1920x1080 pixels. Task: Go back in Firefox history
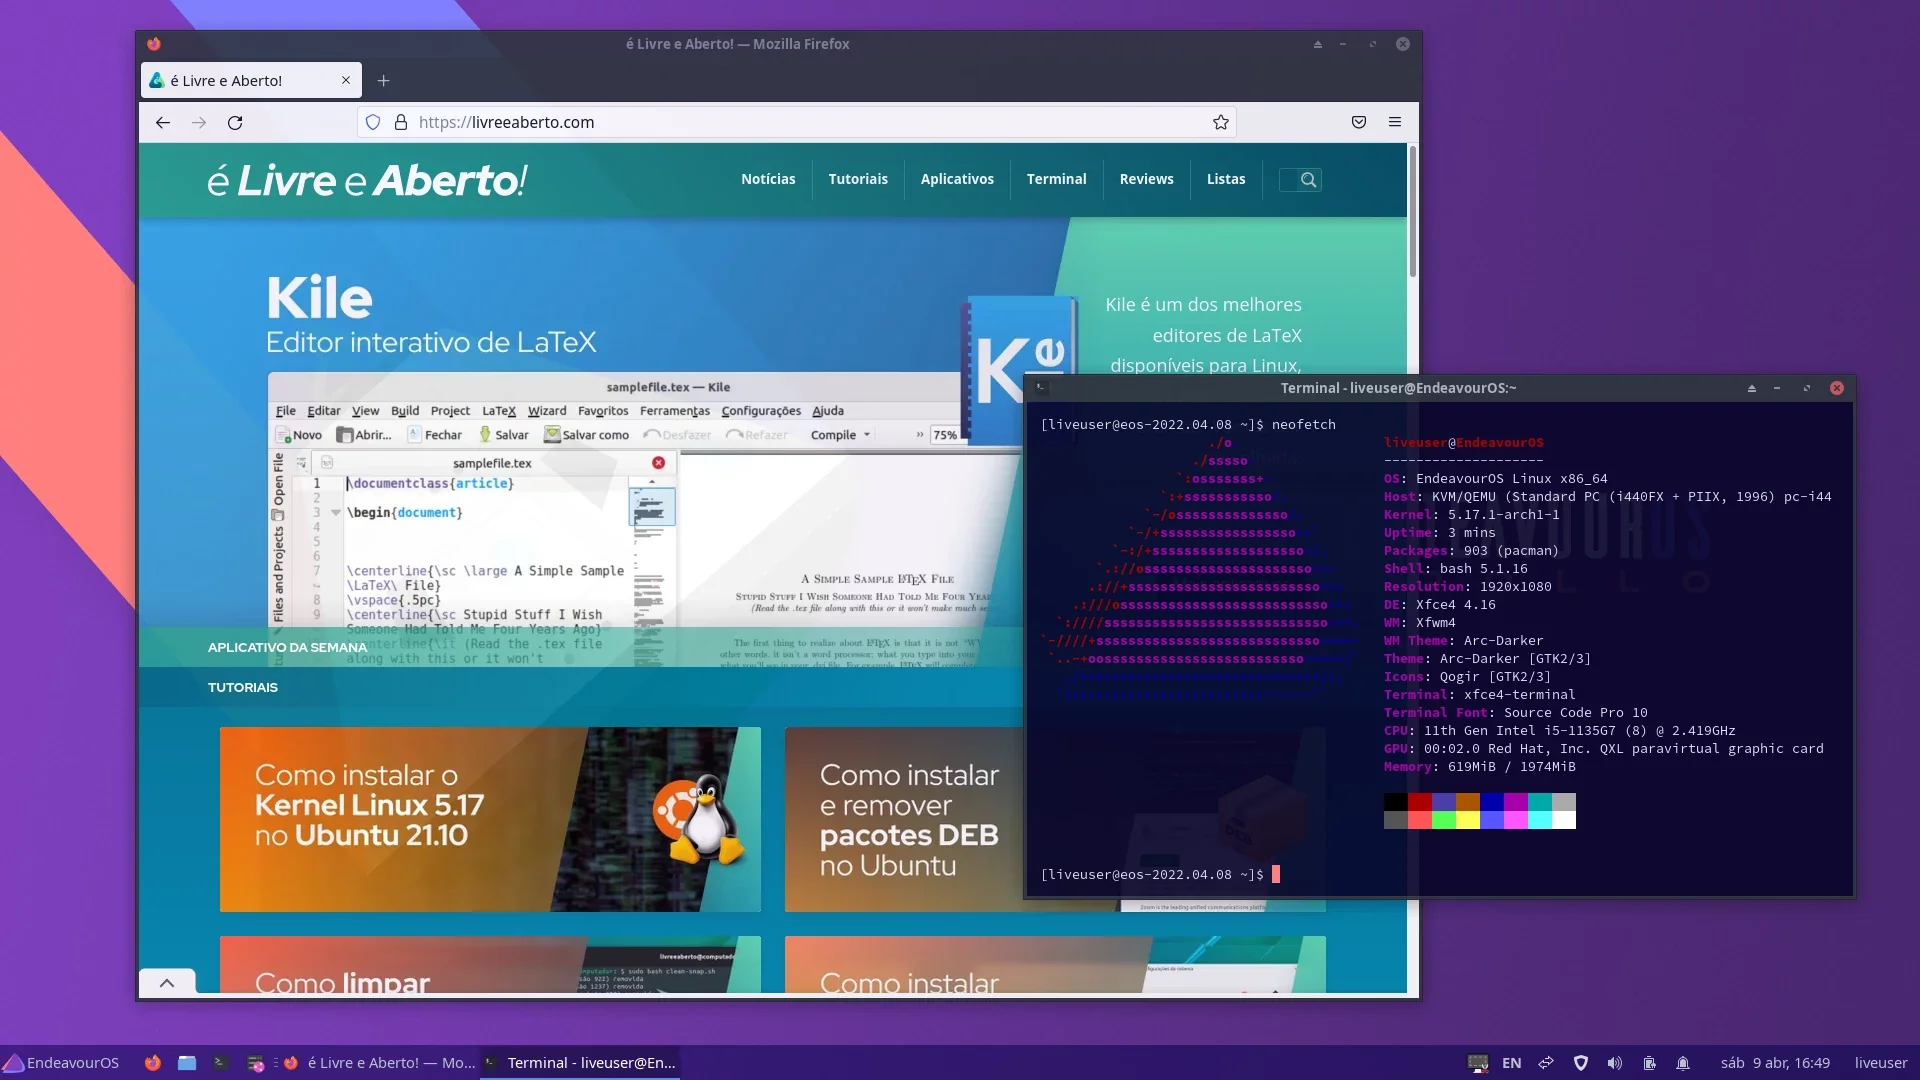[163, 122]
